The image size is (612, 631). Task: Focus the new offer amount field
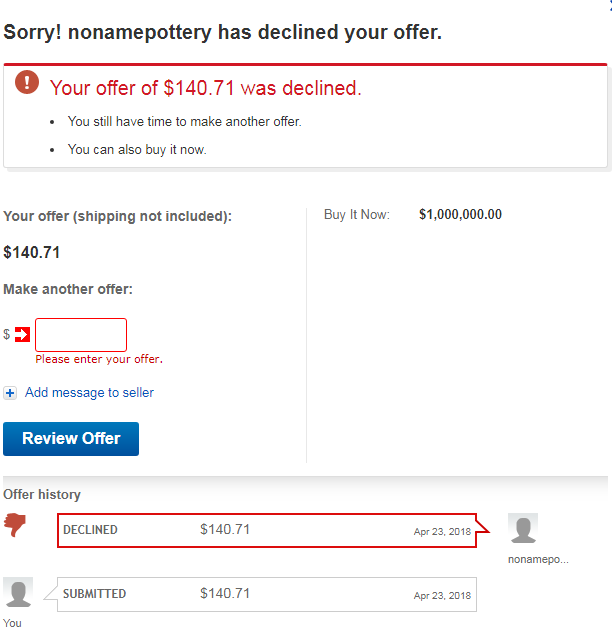[81, 335]
